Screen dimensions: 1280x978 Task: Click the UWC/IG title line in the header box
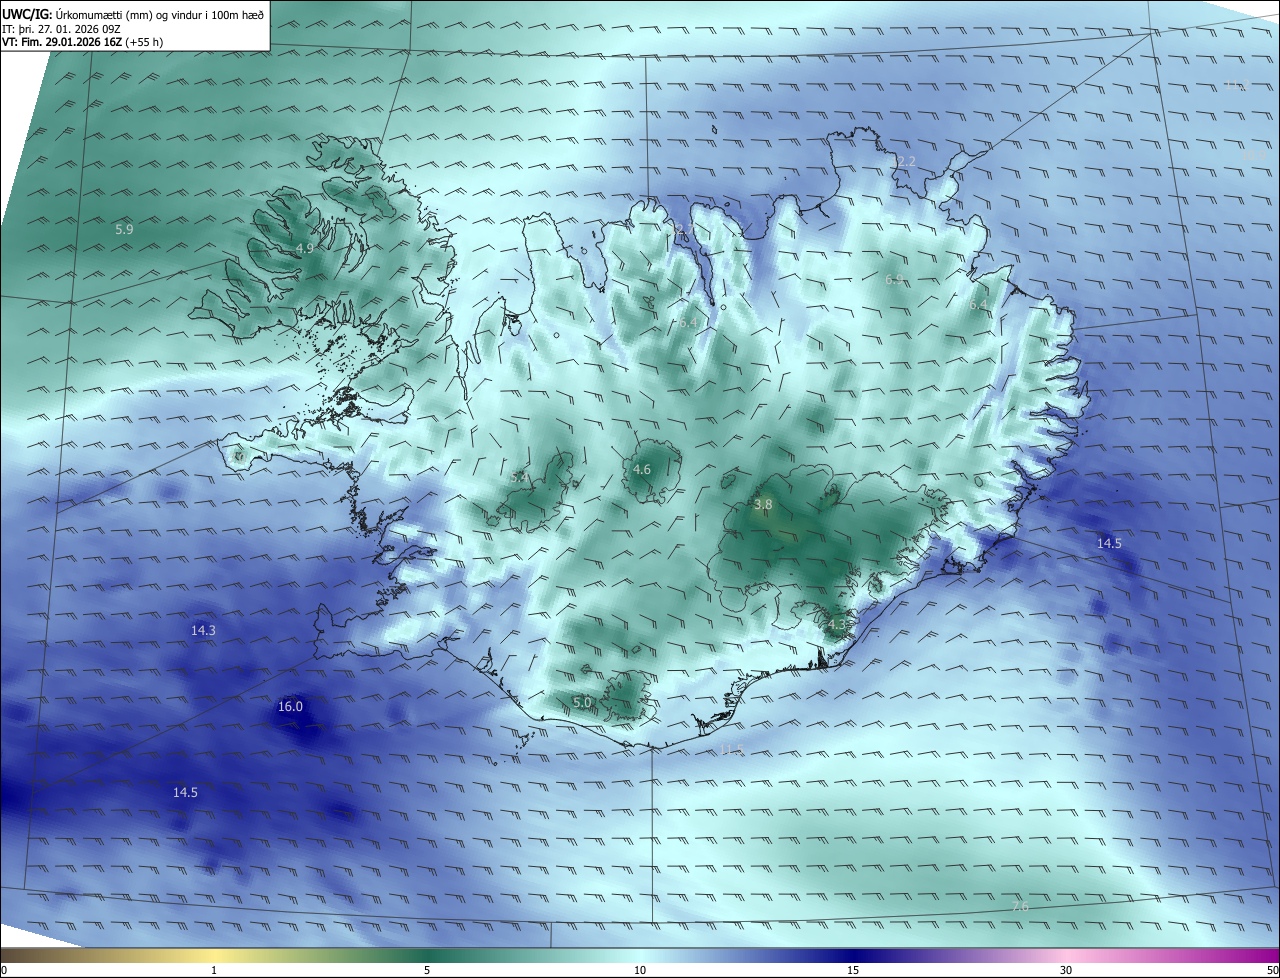(133, 14)
